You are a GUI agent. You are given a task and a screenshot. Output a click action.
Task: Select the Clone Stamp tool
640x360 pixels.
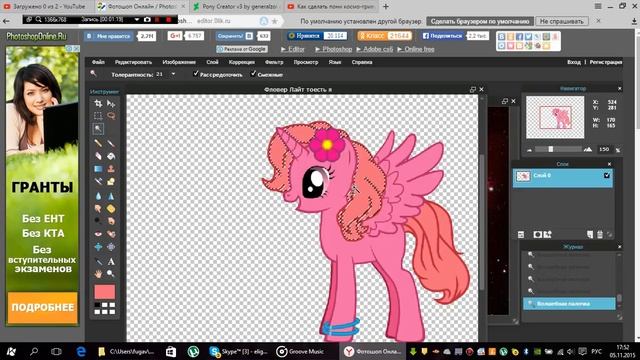111,169
